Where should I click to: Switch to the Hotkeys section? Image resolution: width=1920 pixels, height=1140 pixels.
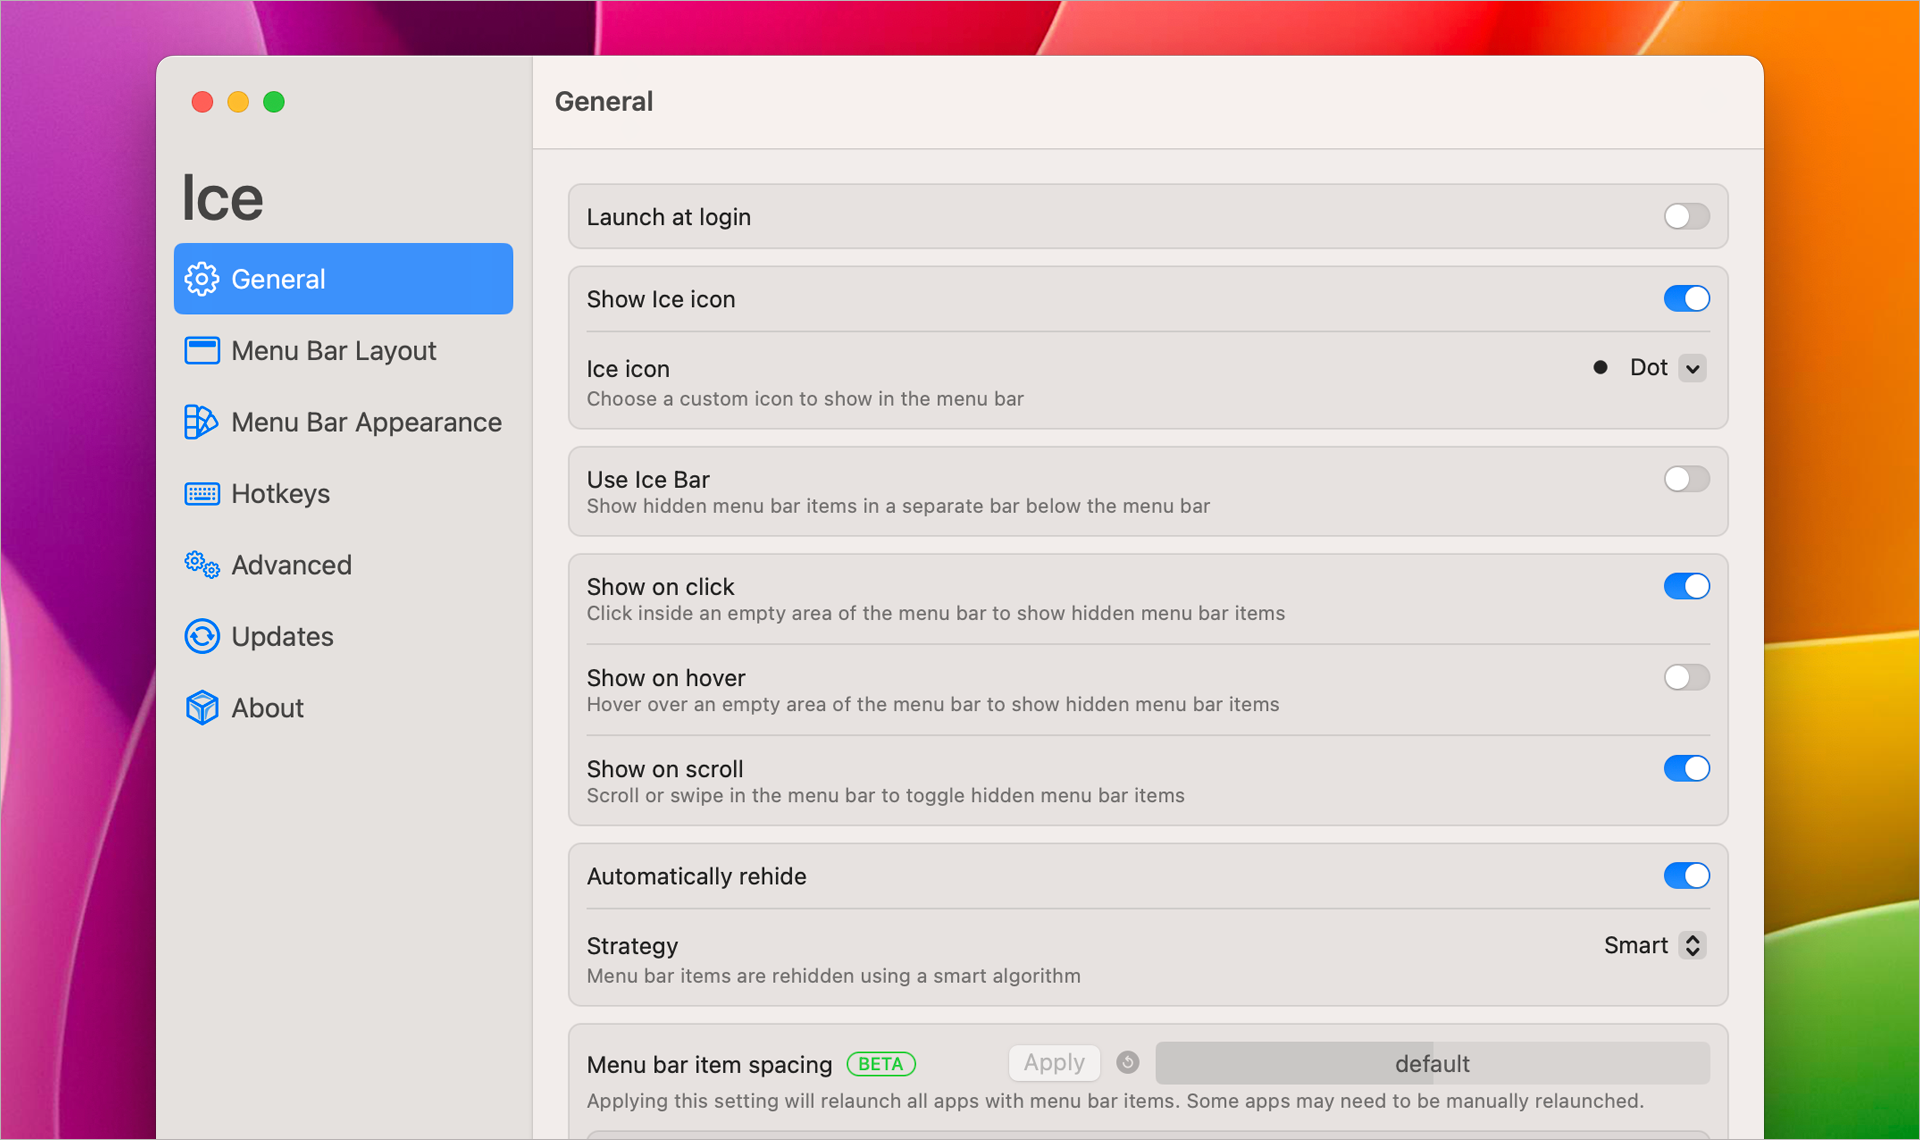(280, 494)
